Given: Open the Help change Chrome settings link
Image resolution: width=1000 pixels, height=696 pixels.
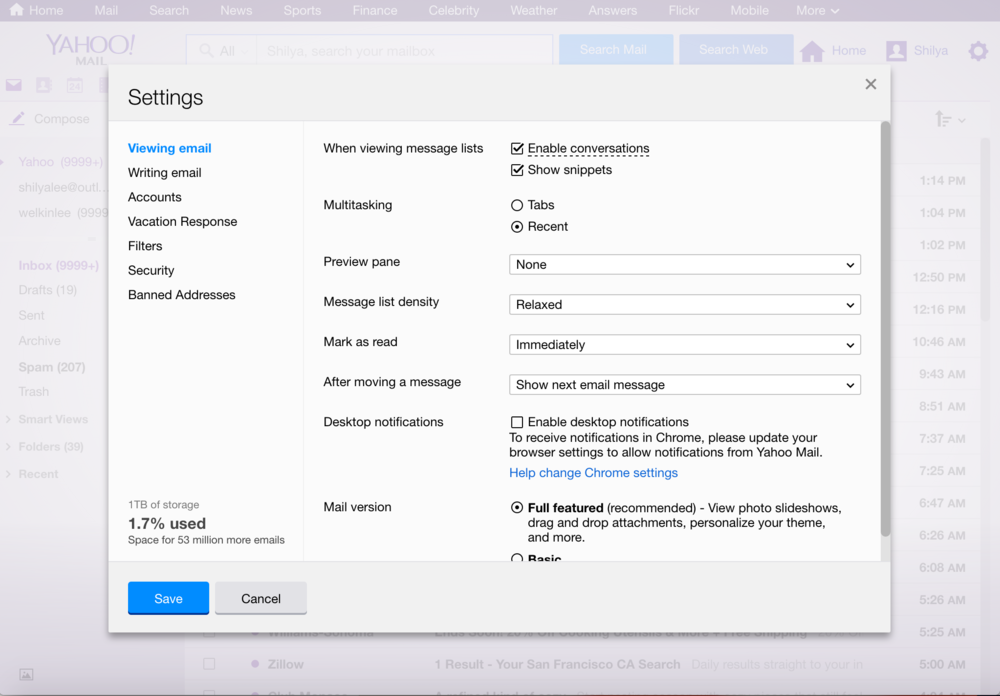Looking at the screenshot, I should coord(593,473).
